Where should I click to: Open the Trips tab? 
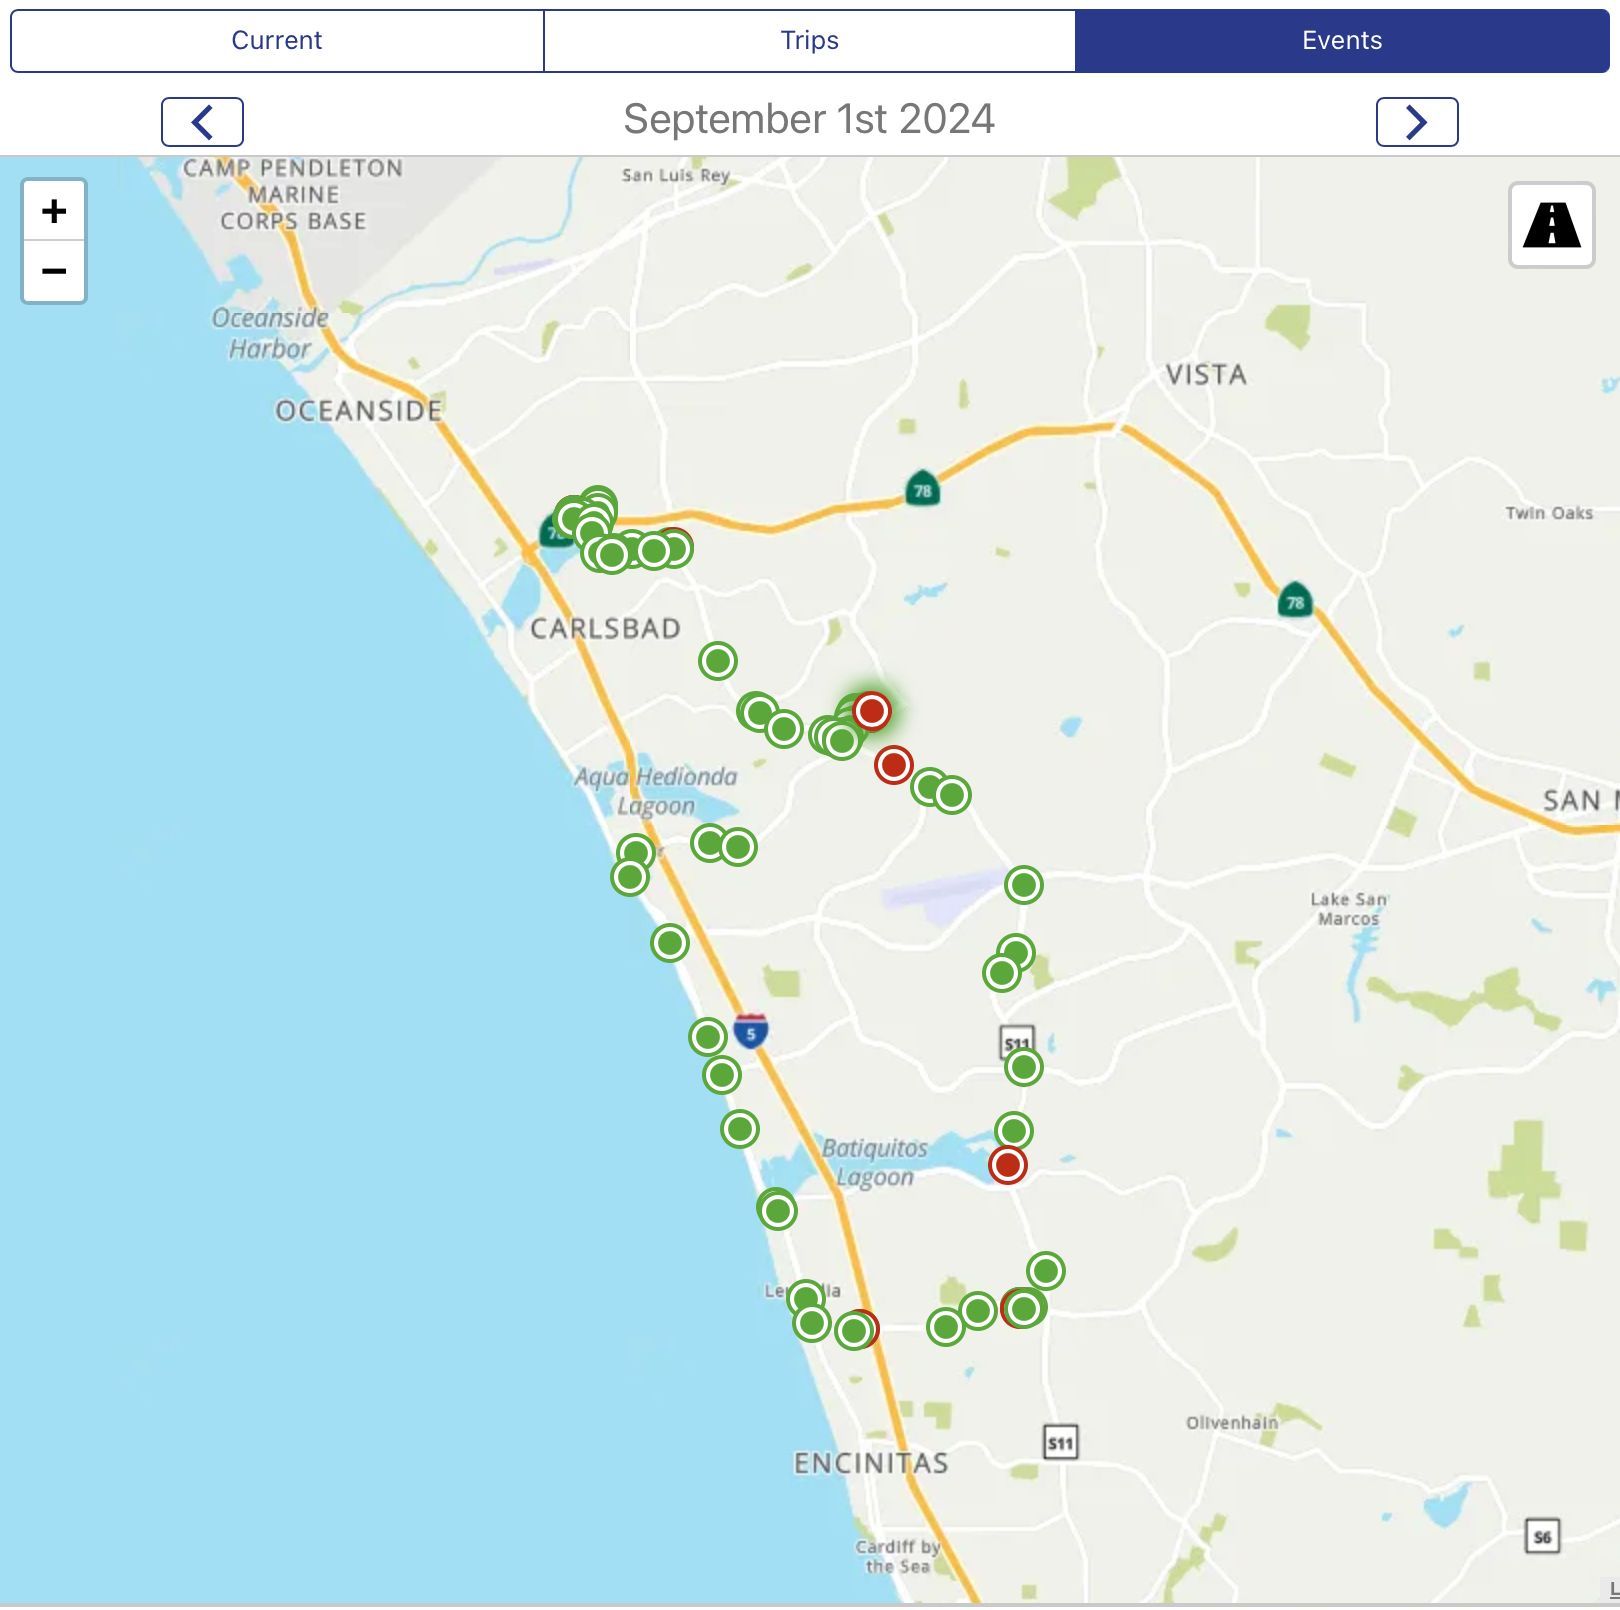(809, 41)
